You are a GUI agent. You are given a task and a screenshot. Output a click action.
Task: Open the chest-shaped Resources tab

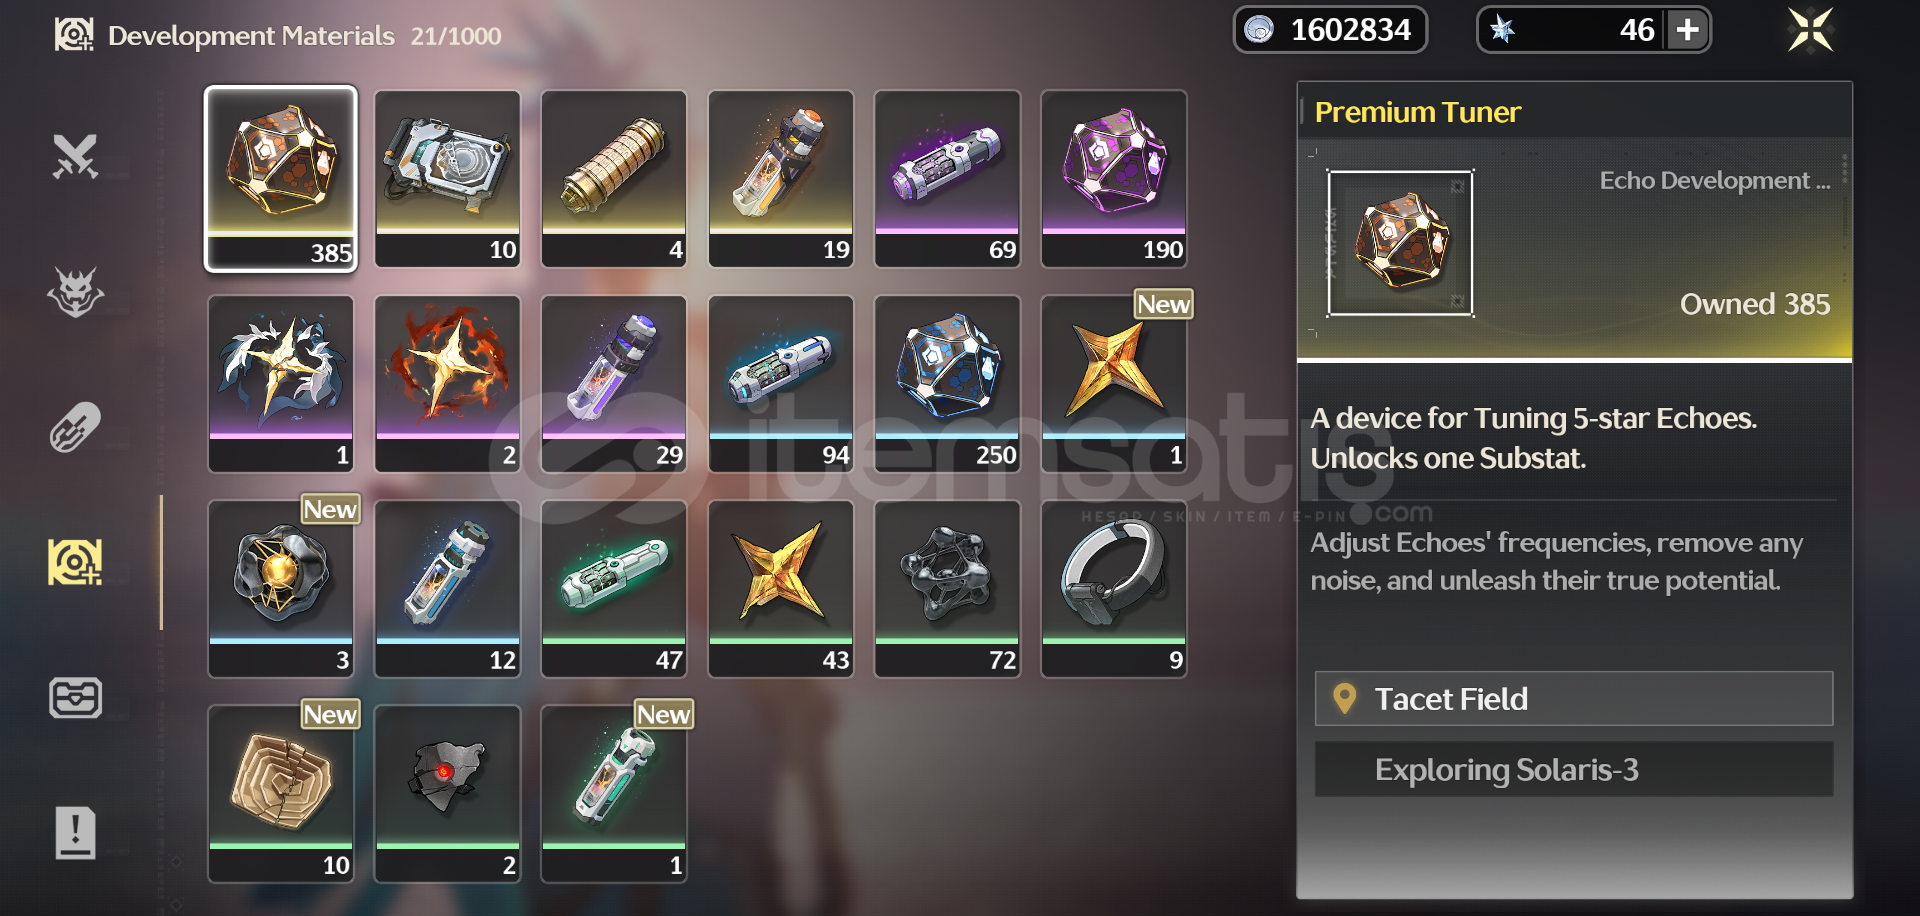pos(76,697)
